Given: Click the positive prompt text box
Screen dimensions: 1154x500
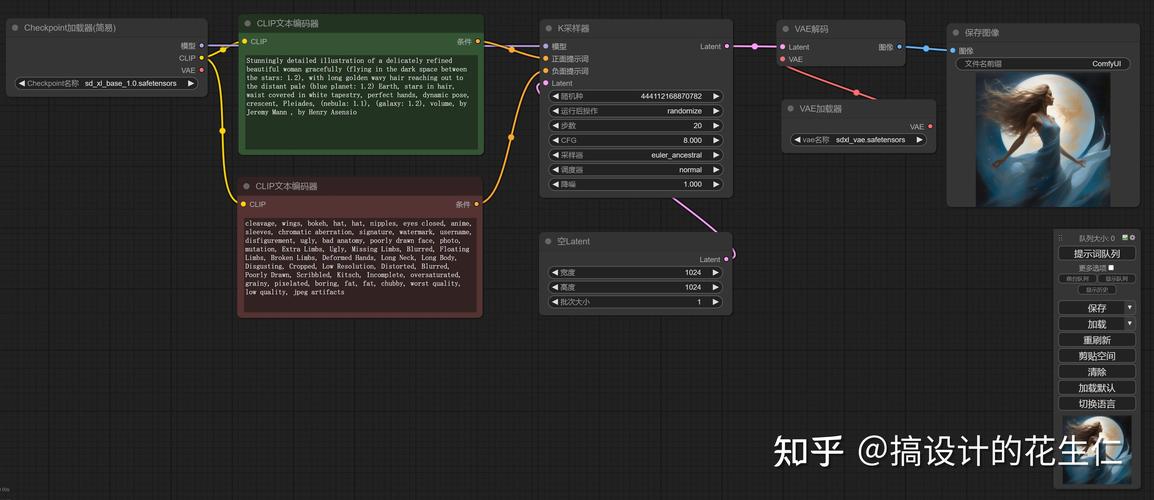Looking at the screenshot, I should pos(360,100).
